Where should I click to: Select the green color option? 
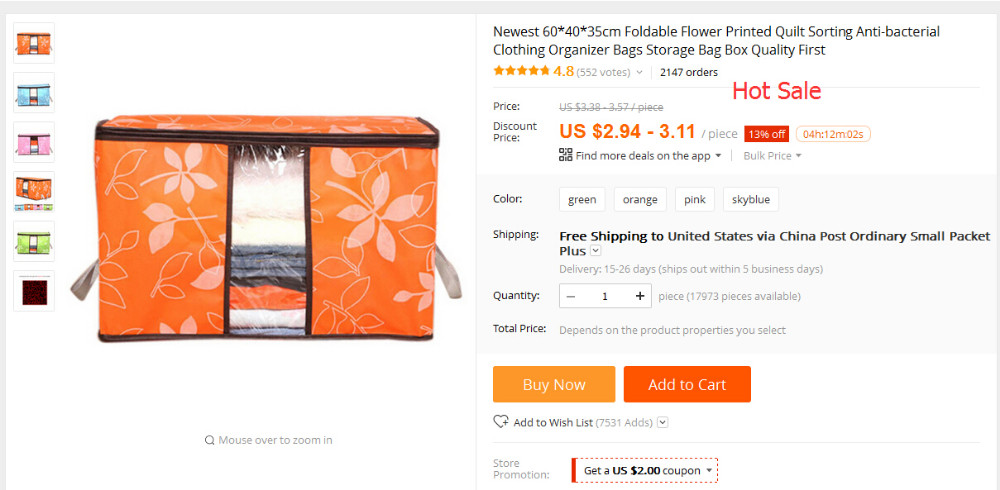pos(582,199)
